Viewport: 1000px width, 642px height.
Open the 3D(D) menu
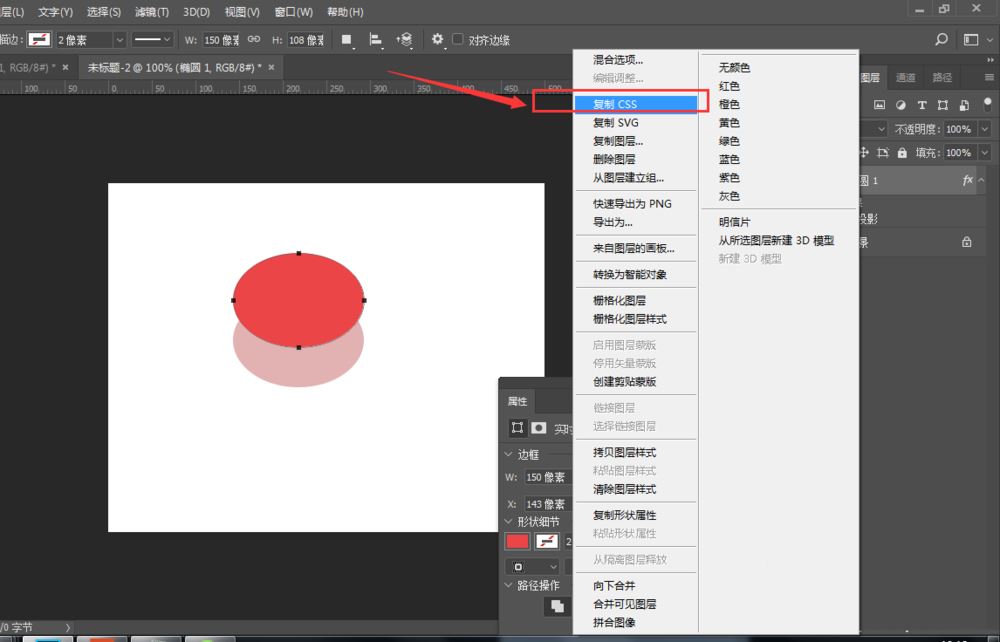pos(196,12)
